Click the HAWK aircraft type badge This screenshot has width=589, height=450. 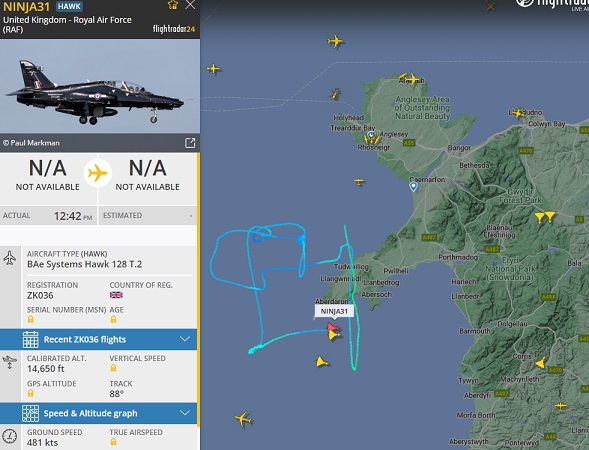click(x=69, y=6)
